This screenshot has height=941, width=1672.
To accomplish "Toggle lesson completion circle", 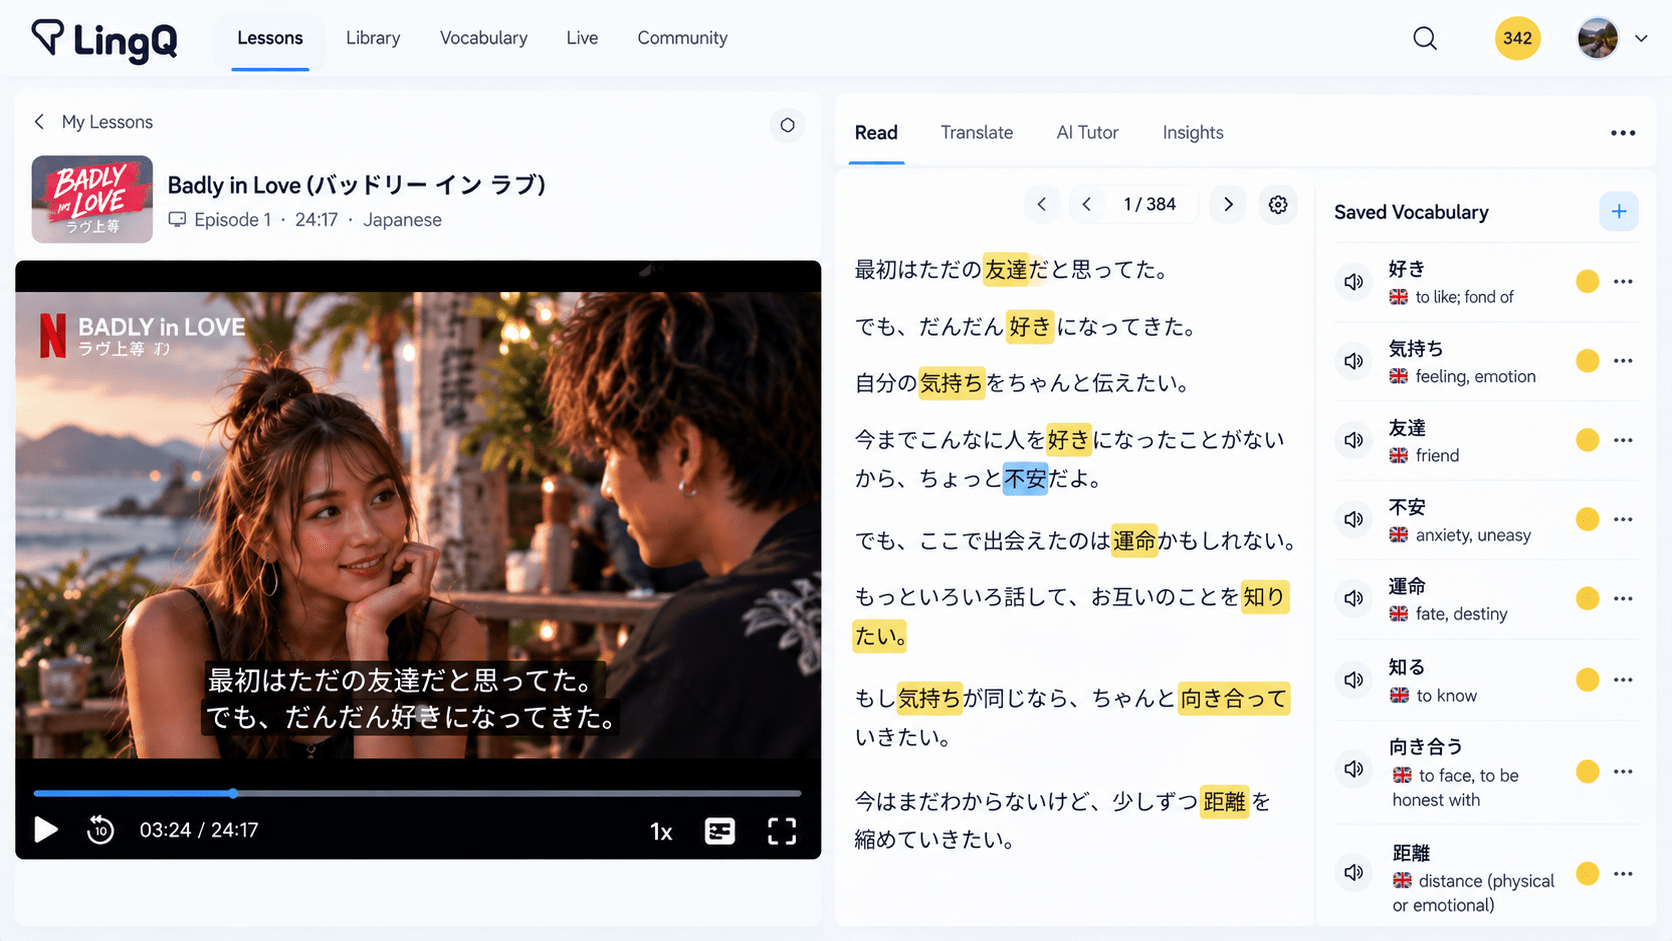I will (x=787, y=125).
